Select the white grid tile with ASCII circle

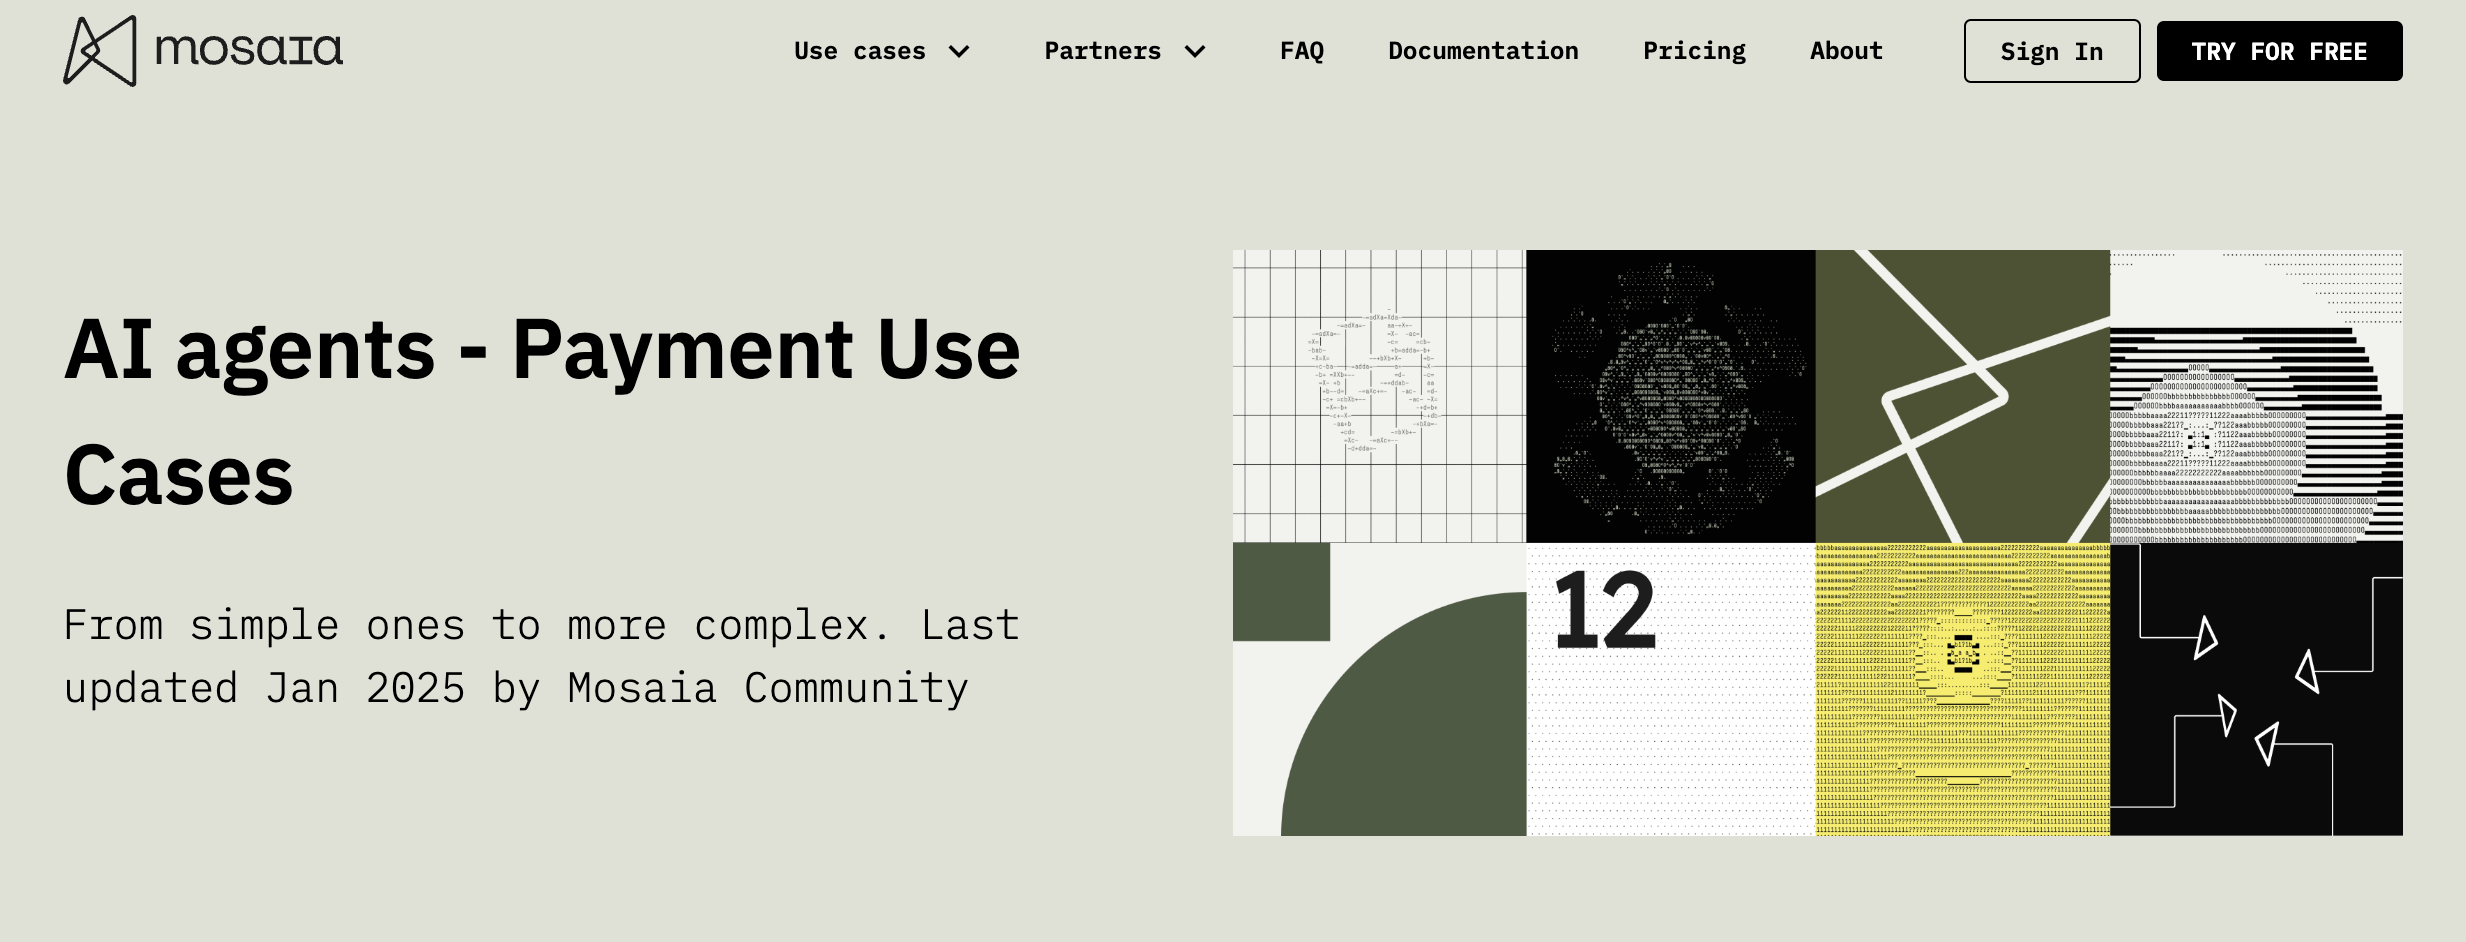coord(1379,396)
